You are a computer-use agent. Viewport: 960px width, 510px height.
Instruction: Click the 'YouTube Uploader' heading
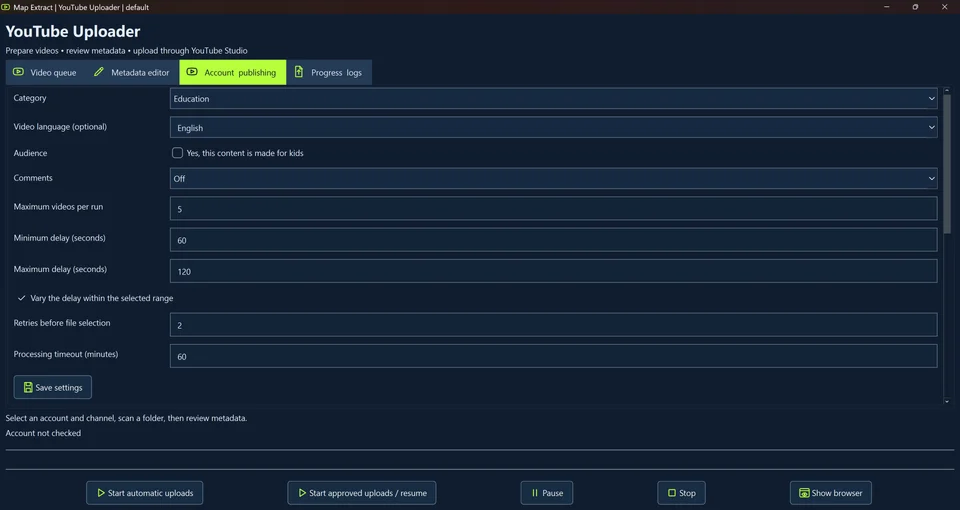coord(73,31)
